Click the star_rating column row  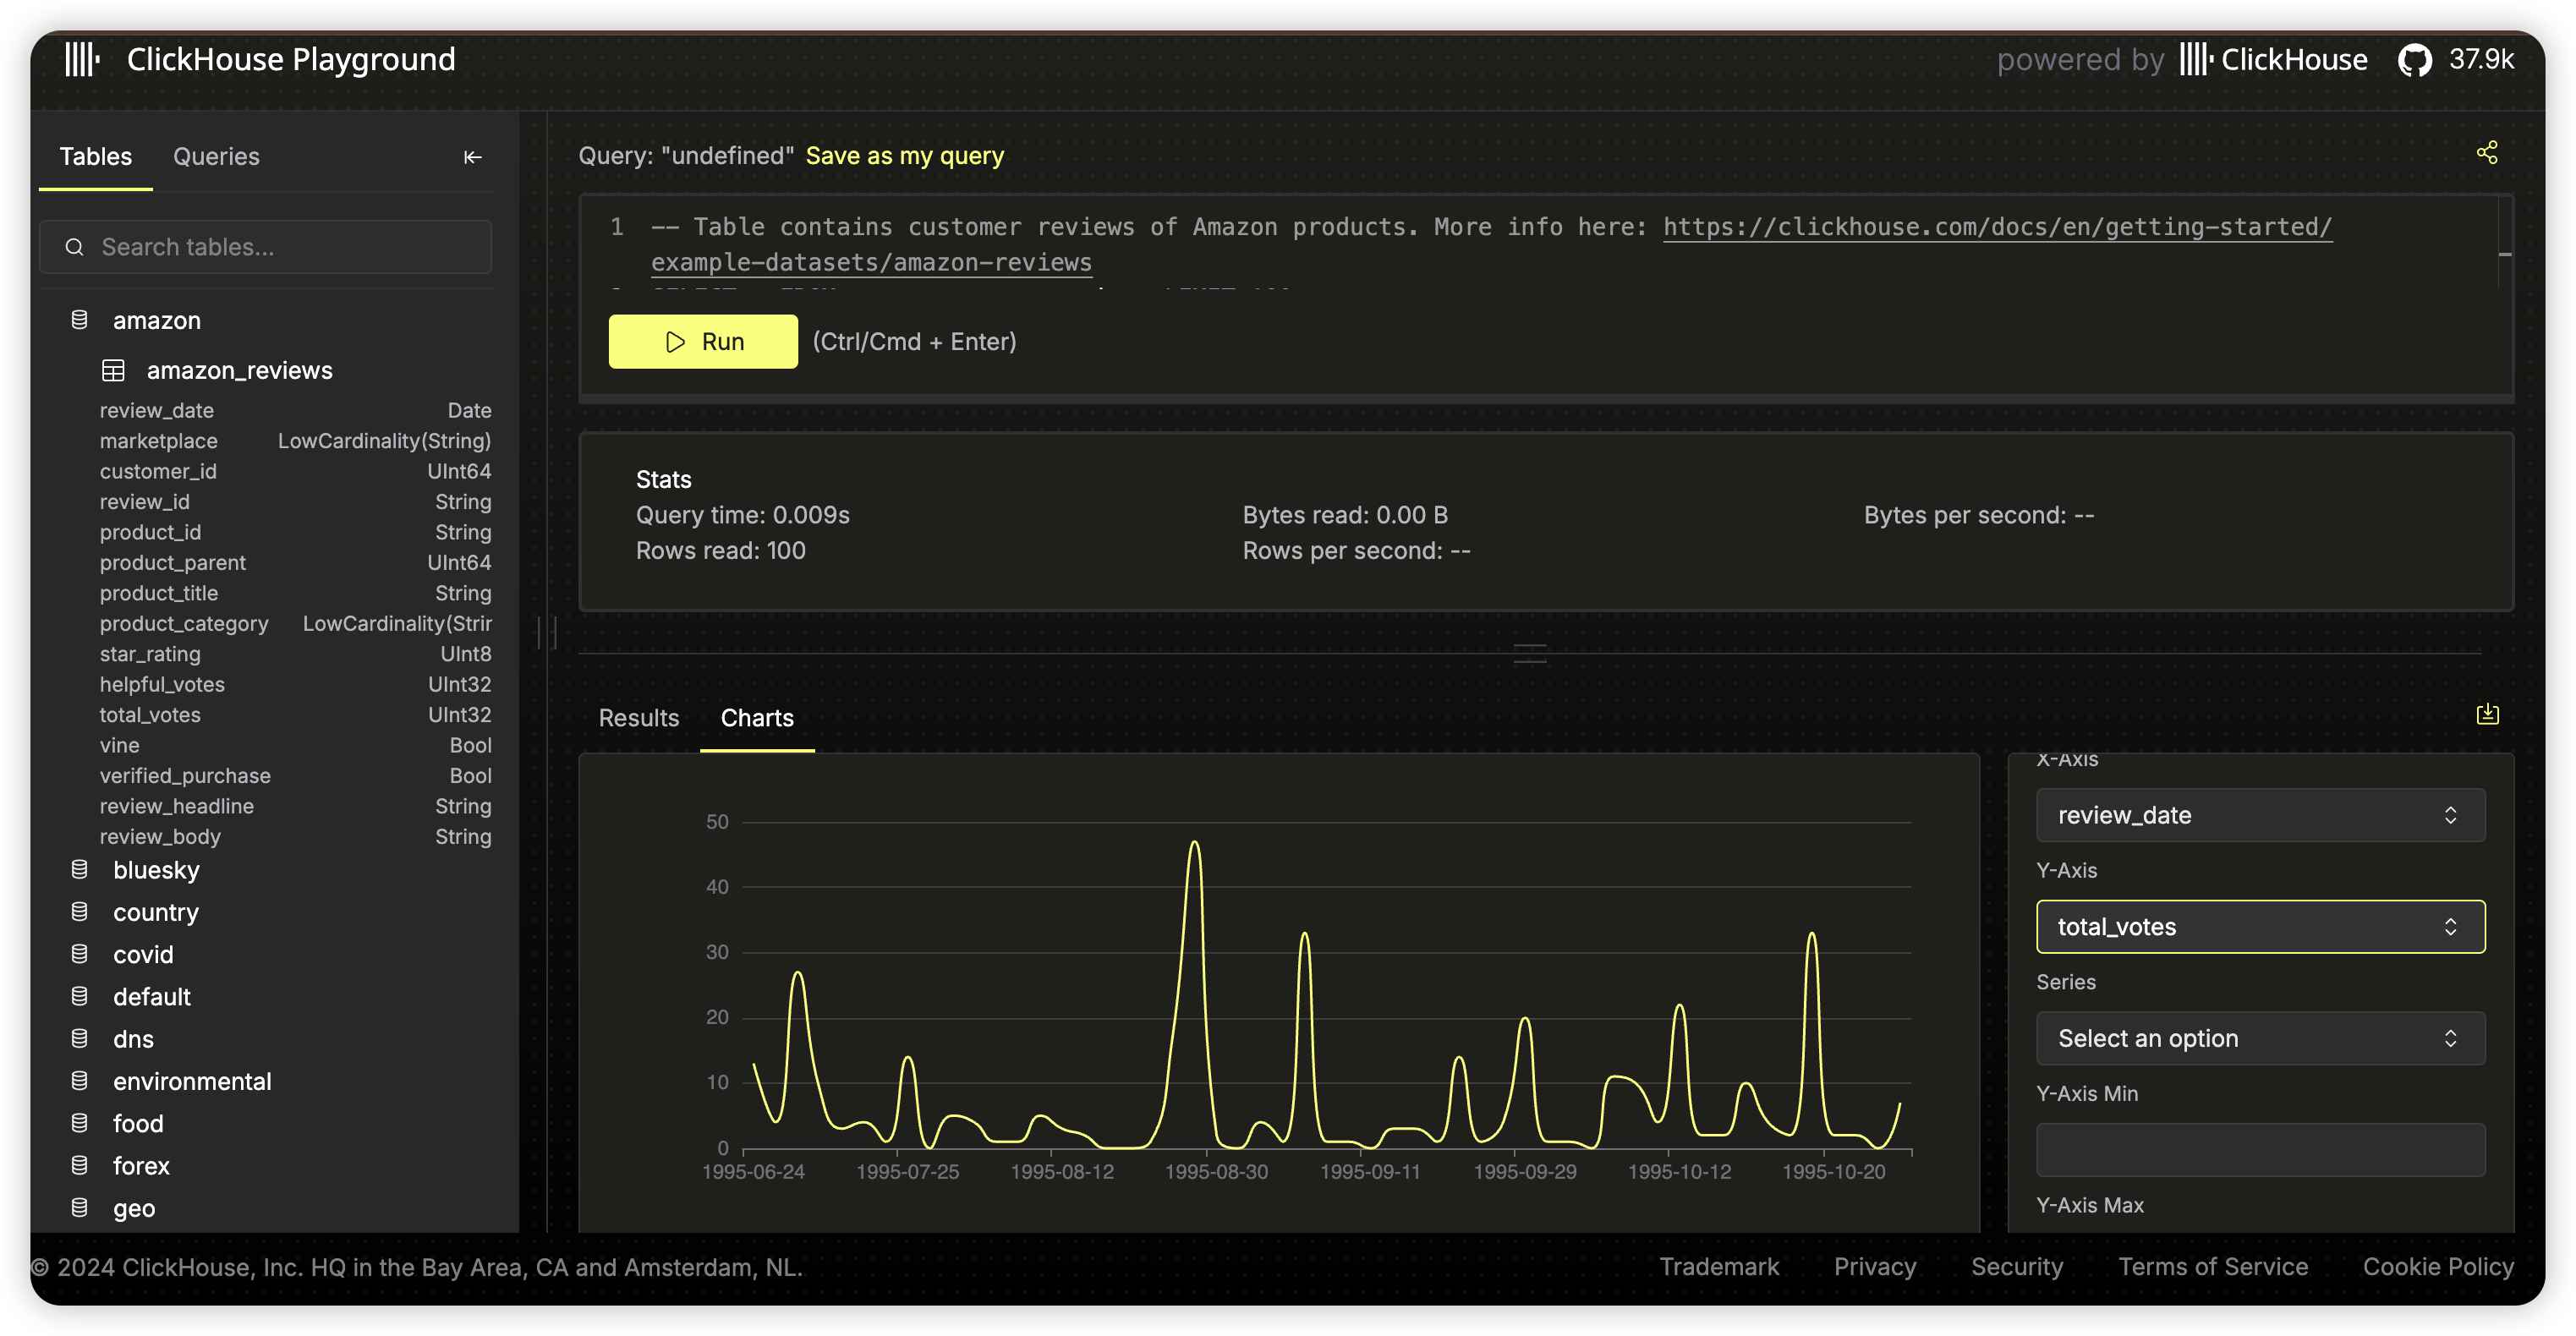[295, 654]
